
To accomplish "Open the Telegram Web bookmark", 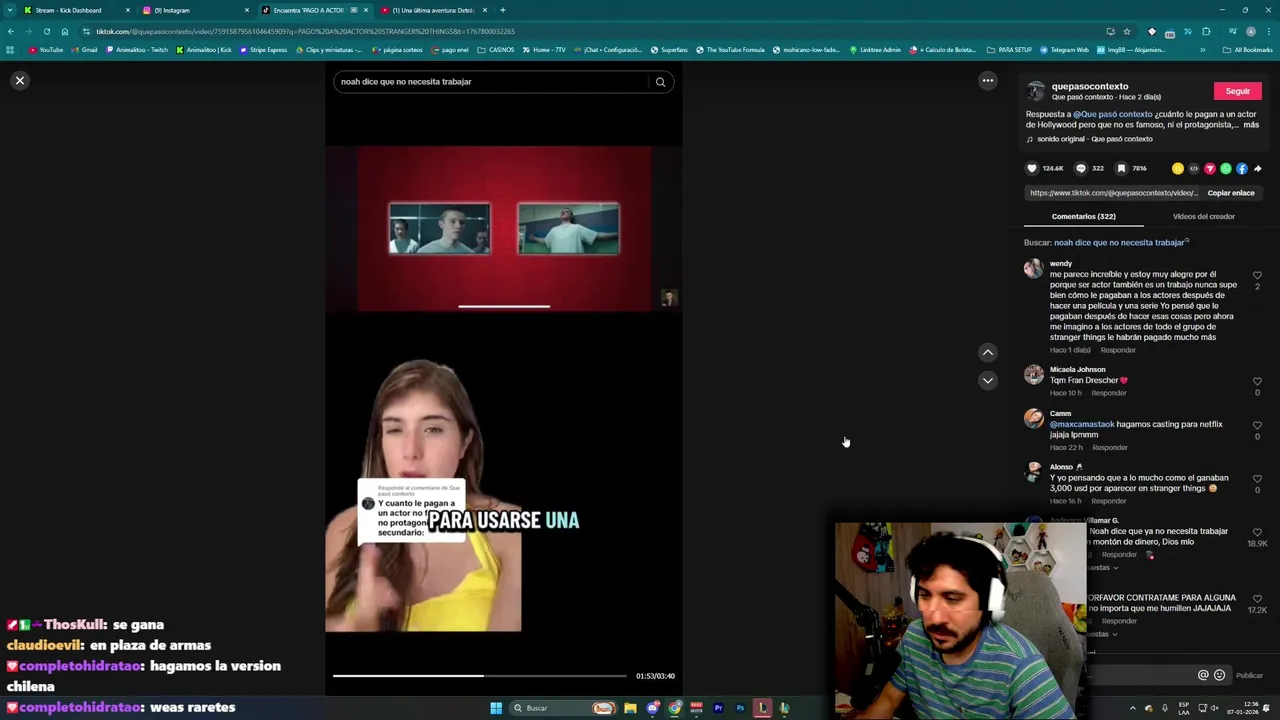I will pyautogui.click(x=1064, y=49).
